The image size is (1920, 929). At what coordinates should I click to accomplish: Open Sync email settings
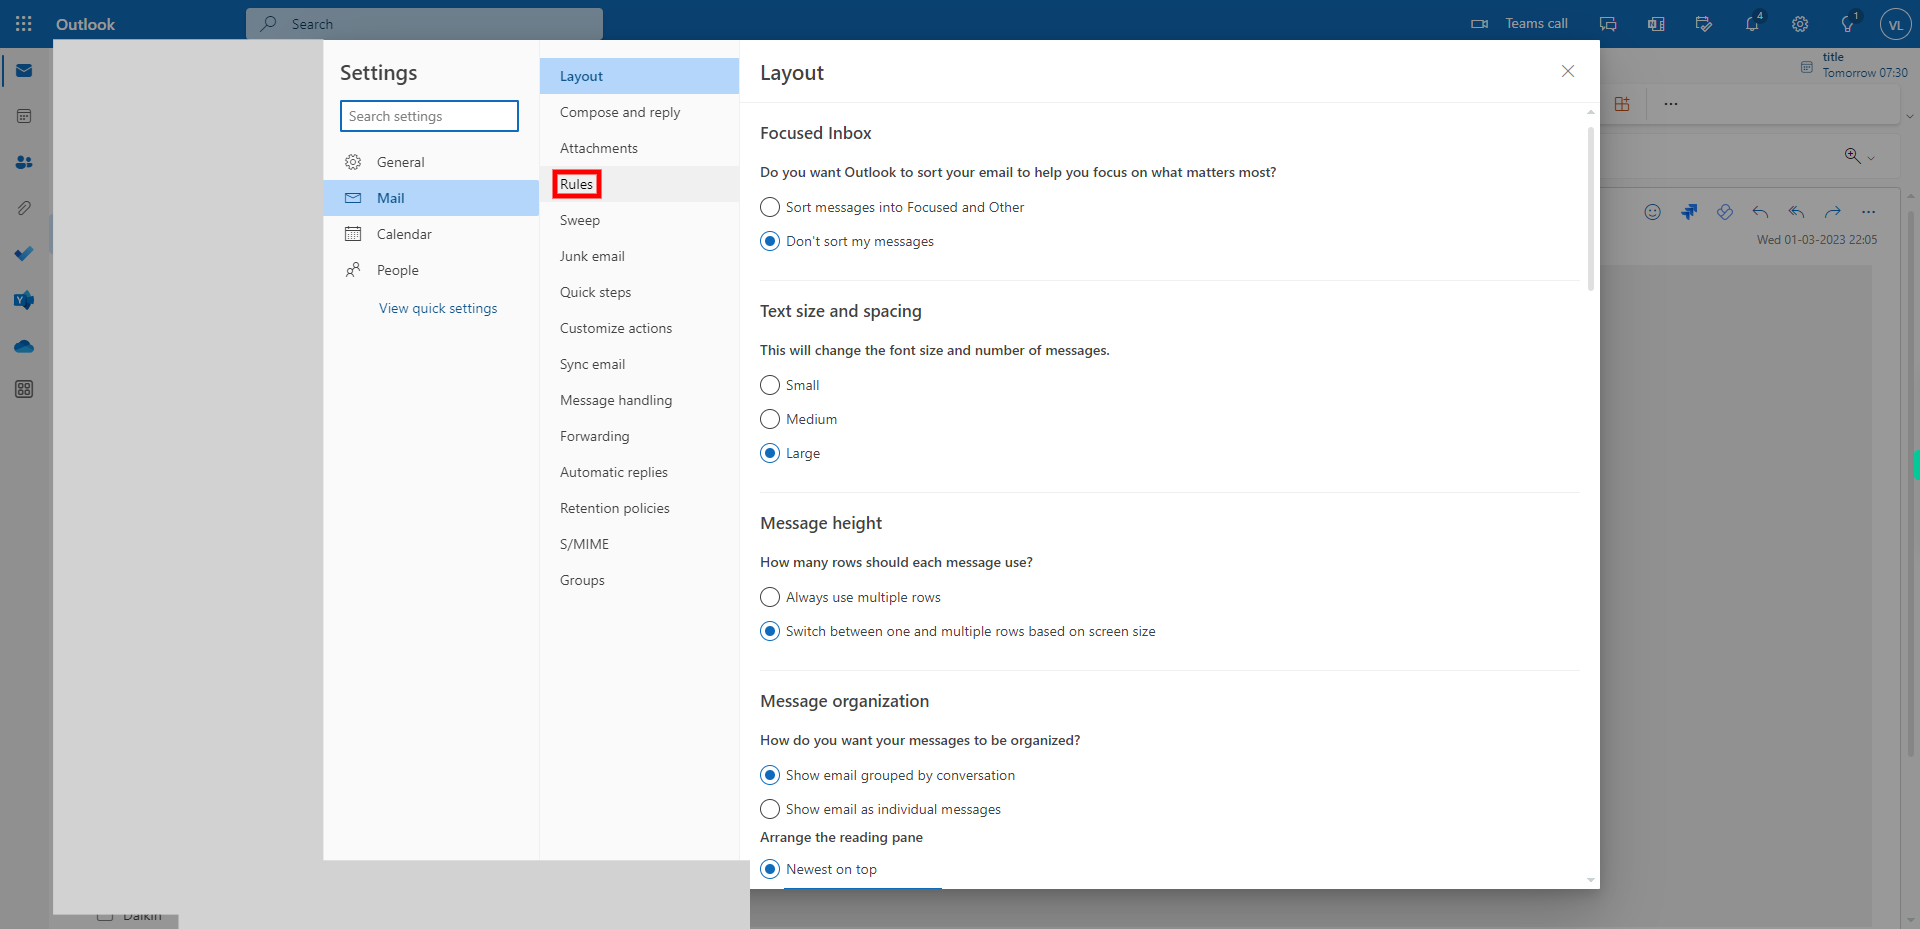tap(639, 364)
